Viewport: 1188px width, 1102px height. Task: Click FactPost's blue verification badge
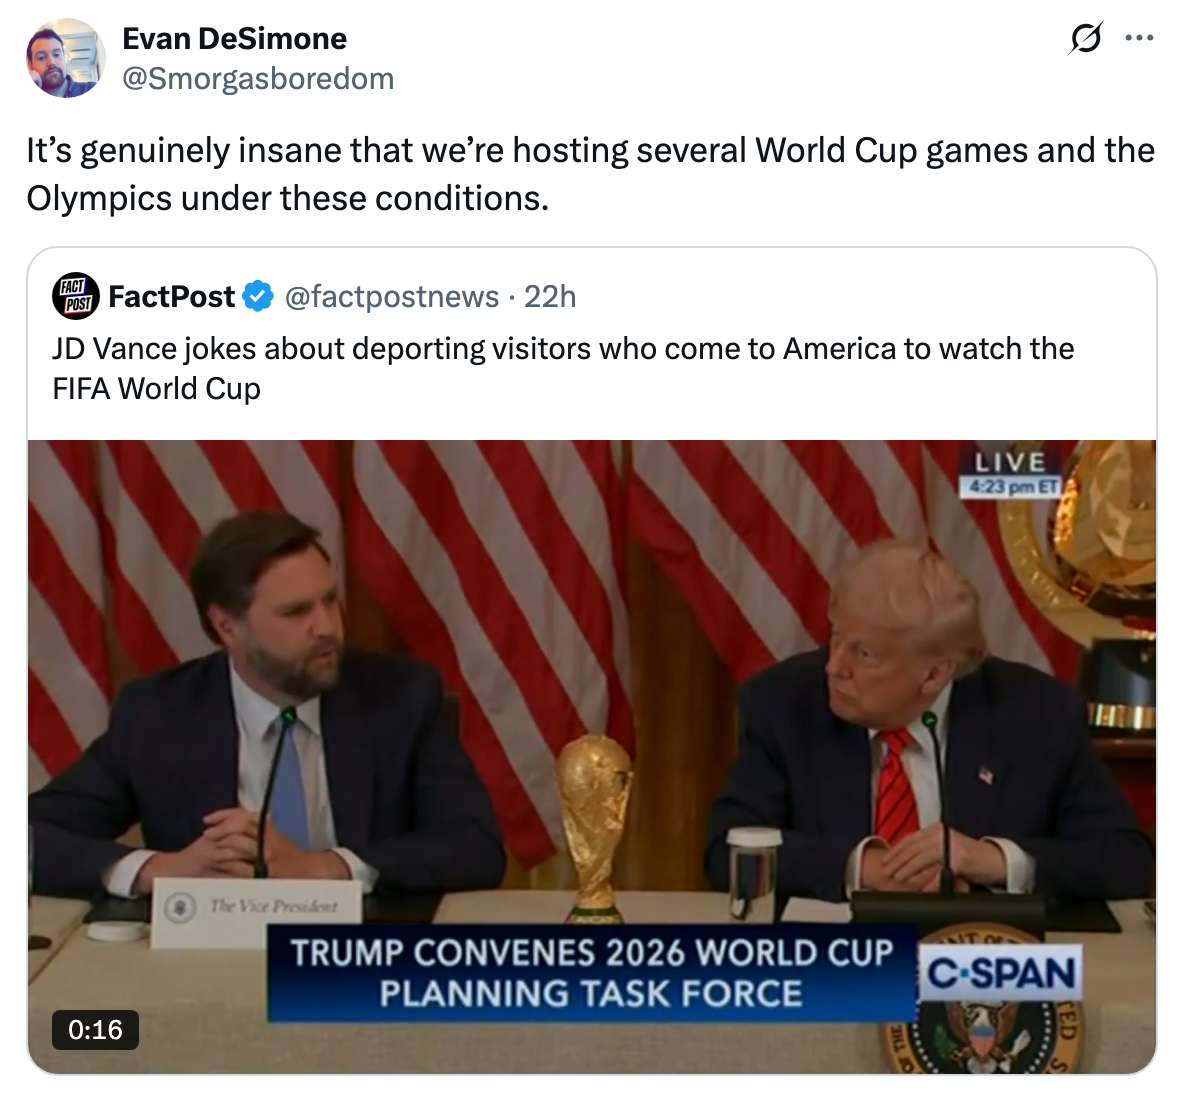click(258, 296)
